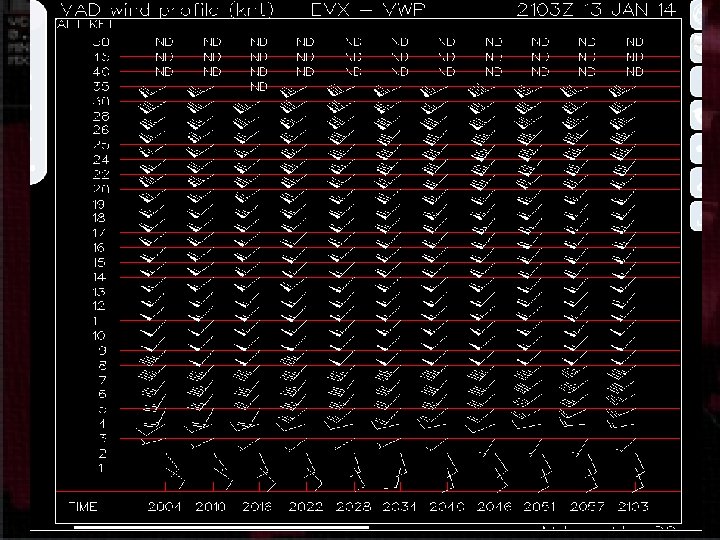Select the altitude label 12
Image resolution: width=720 pixels, height=540 pixels.
click(99, 305)
